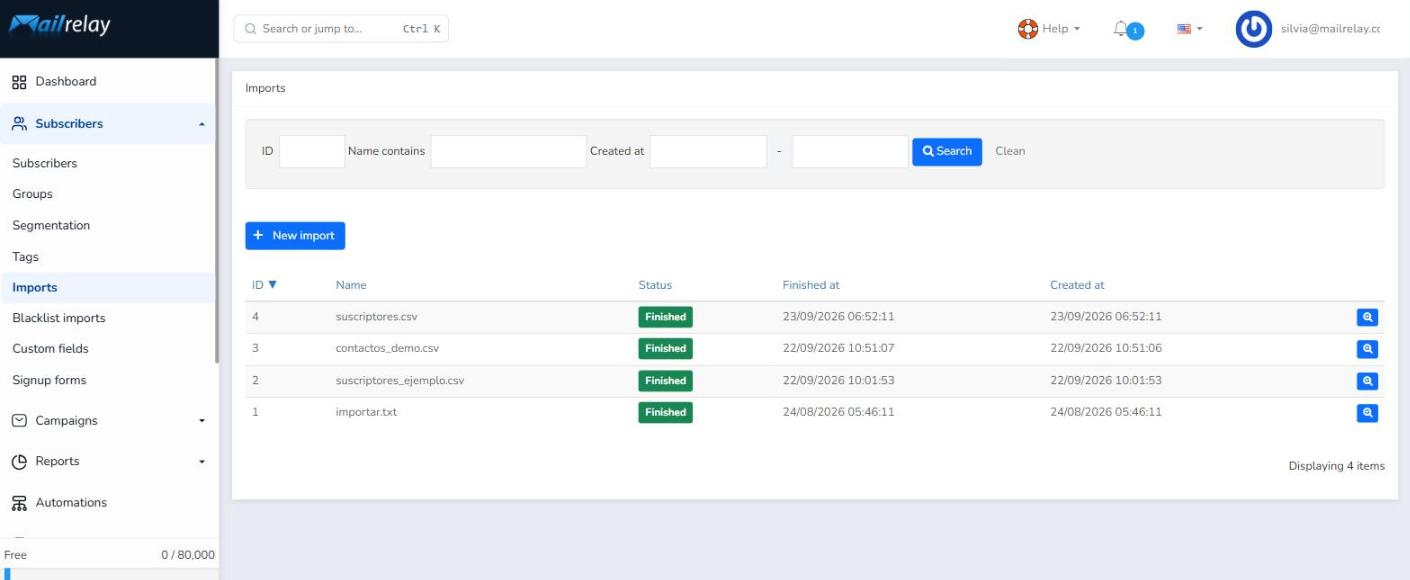This screenshot has width=1410, height=580.
Task: Click the US flag language icon
Action: coord(1184,29)
